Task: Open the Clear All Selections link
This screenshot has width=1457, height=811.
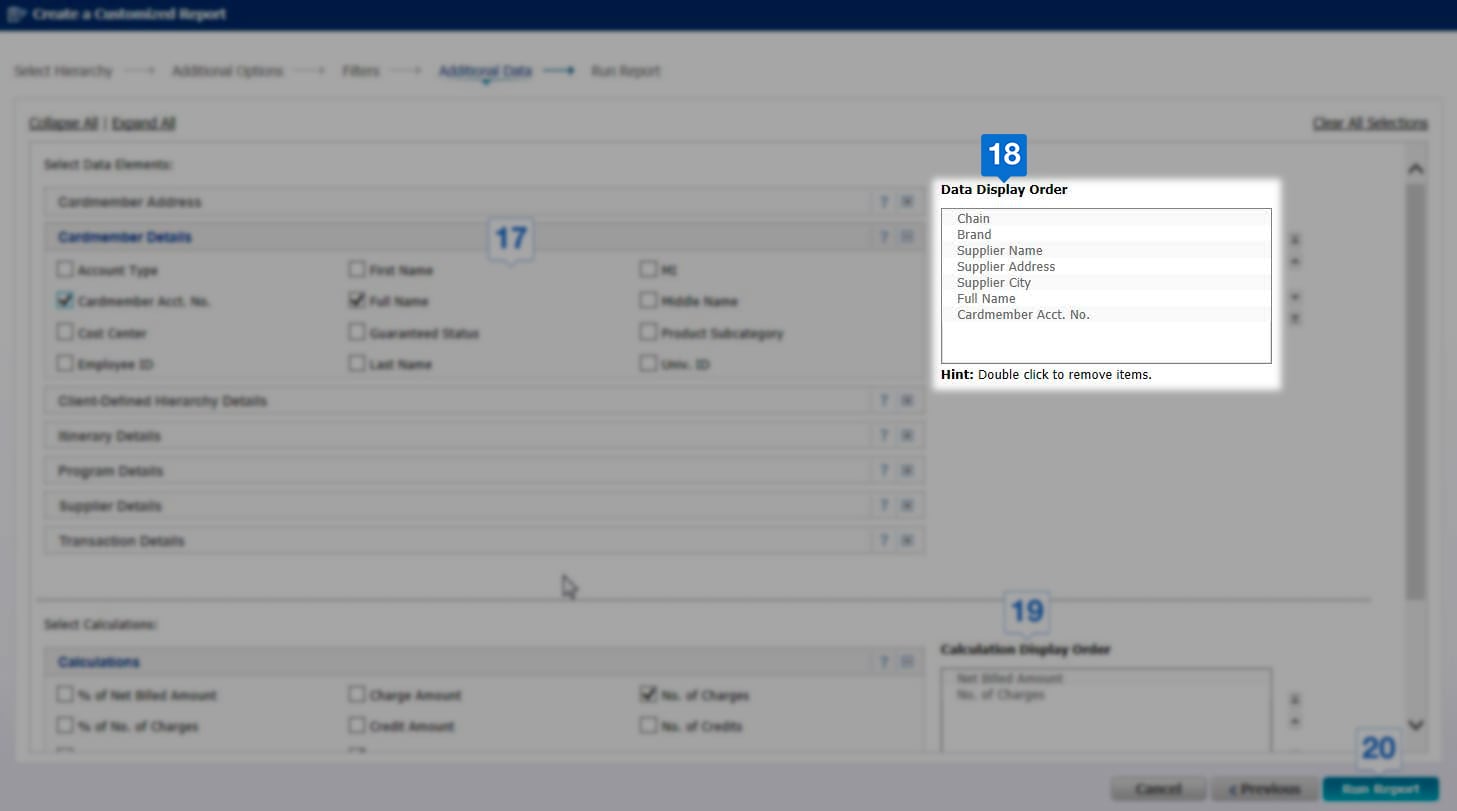Action: click(1369, 123)
